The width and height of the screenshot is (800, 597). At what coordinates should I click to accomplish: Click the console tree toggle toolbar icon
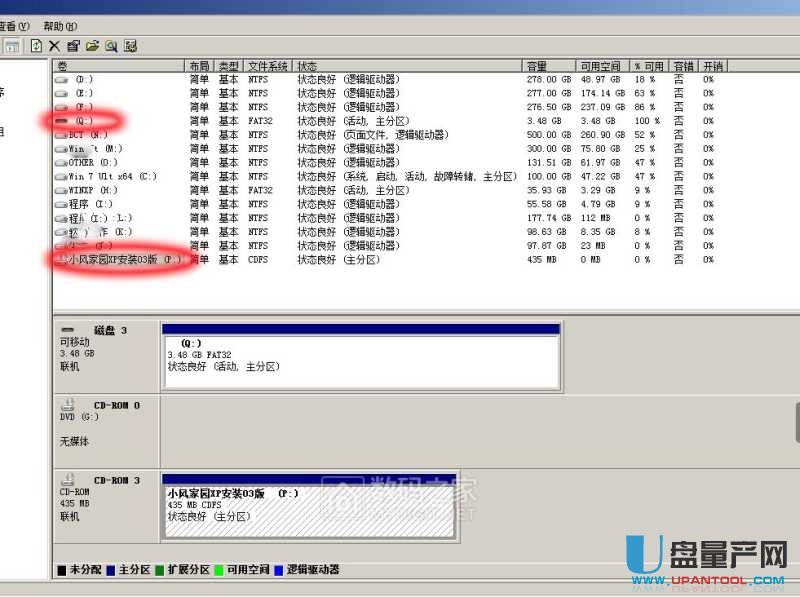tap(12, 46)
